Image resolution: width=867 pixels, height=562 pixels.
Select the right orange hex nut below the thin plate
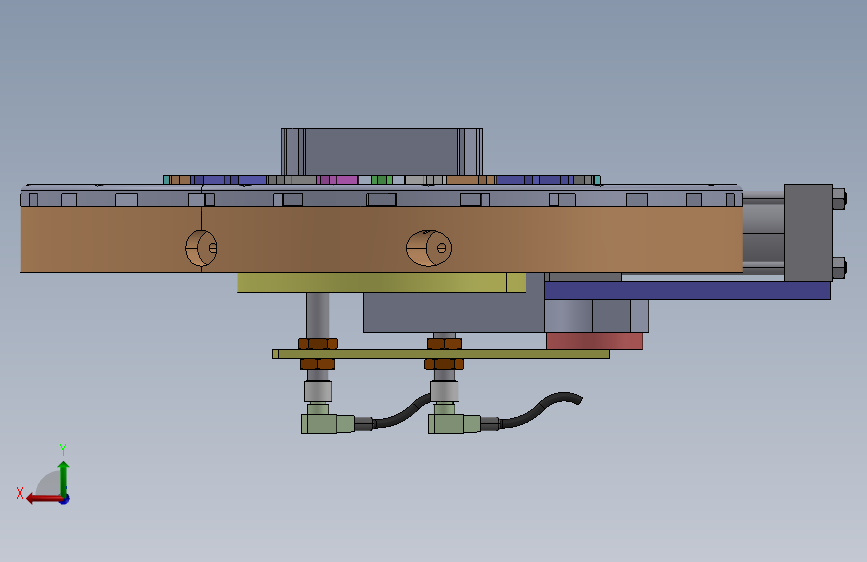(x=444, y=364)
